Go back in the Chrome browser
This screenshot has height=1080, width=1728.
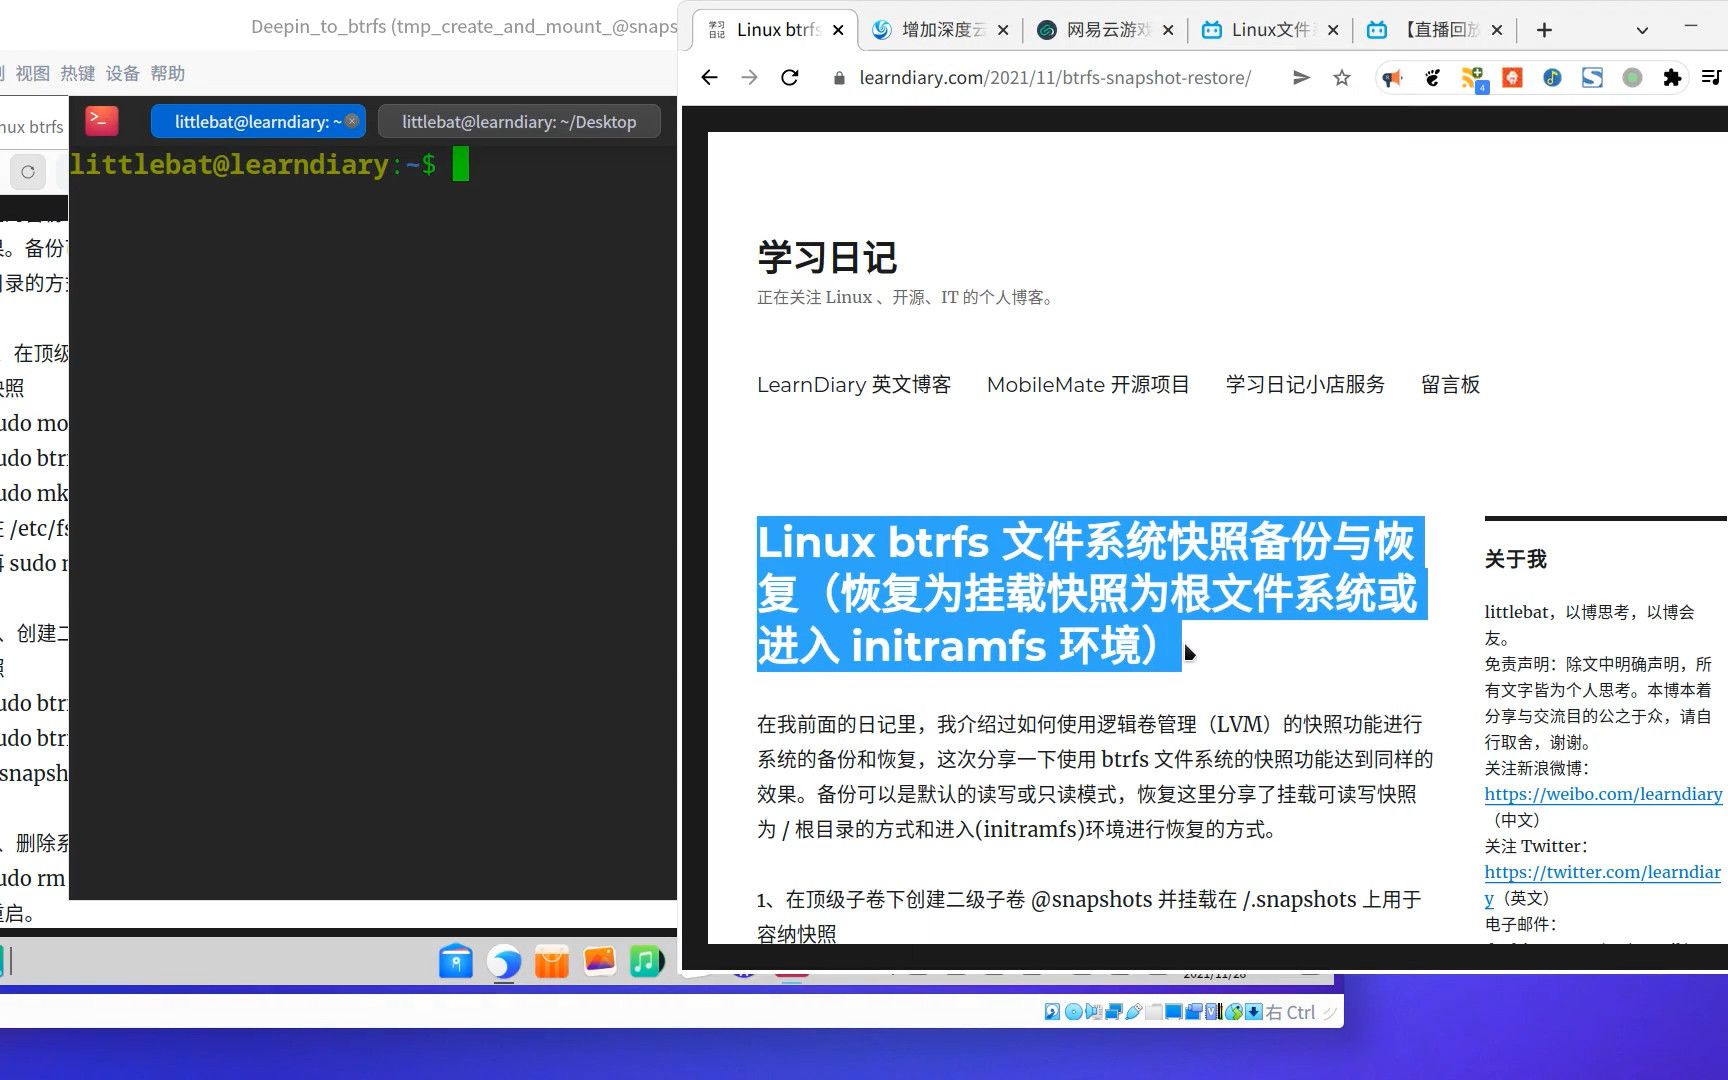(709, 77)
